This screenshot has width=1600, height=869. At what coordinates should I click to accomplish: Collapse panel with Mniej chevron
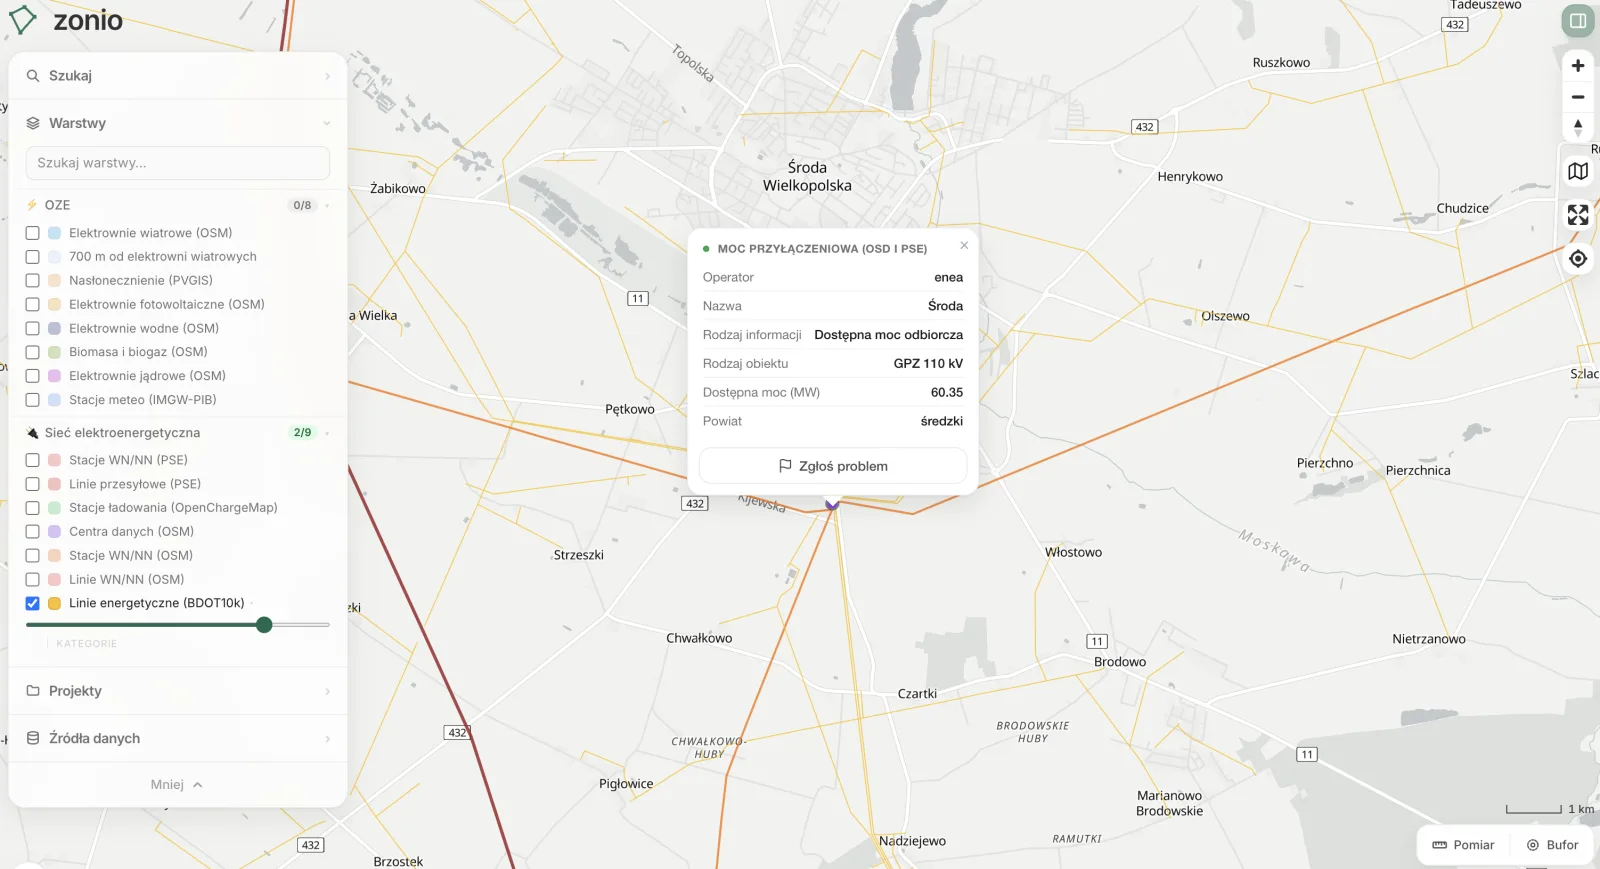(198, 785)
